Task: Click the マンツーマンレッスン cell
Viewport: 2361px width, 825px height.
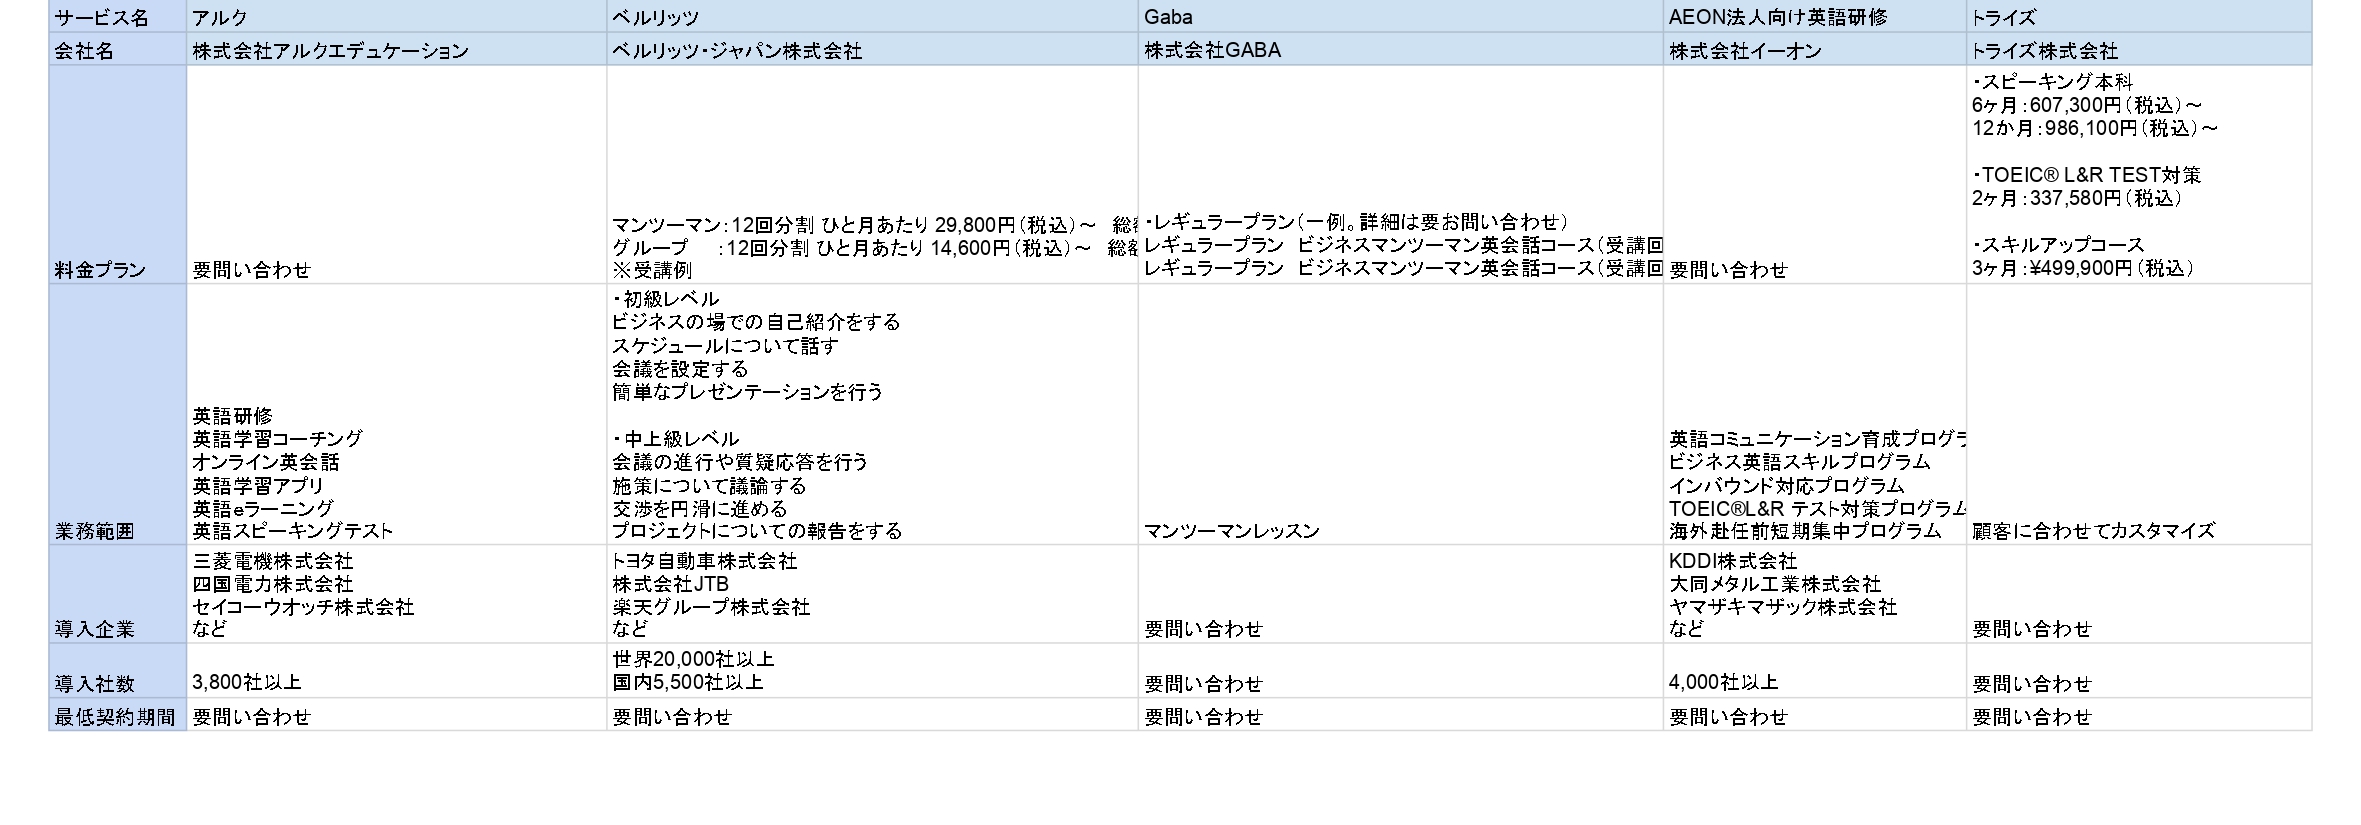Action: coord(1401,415)
